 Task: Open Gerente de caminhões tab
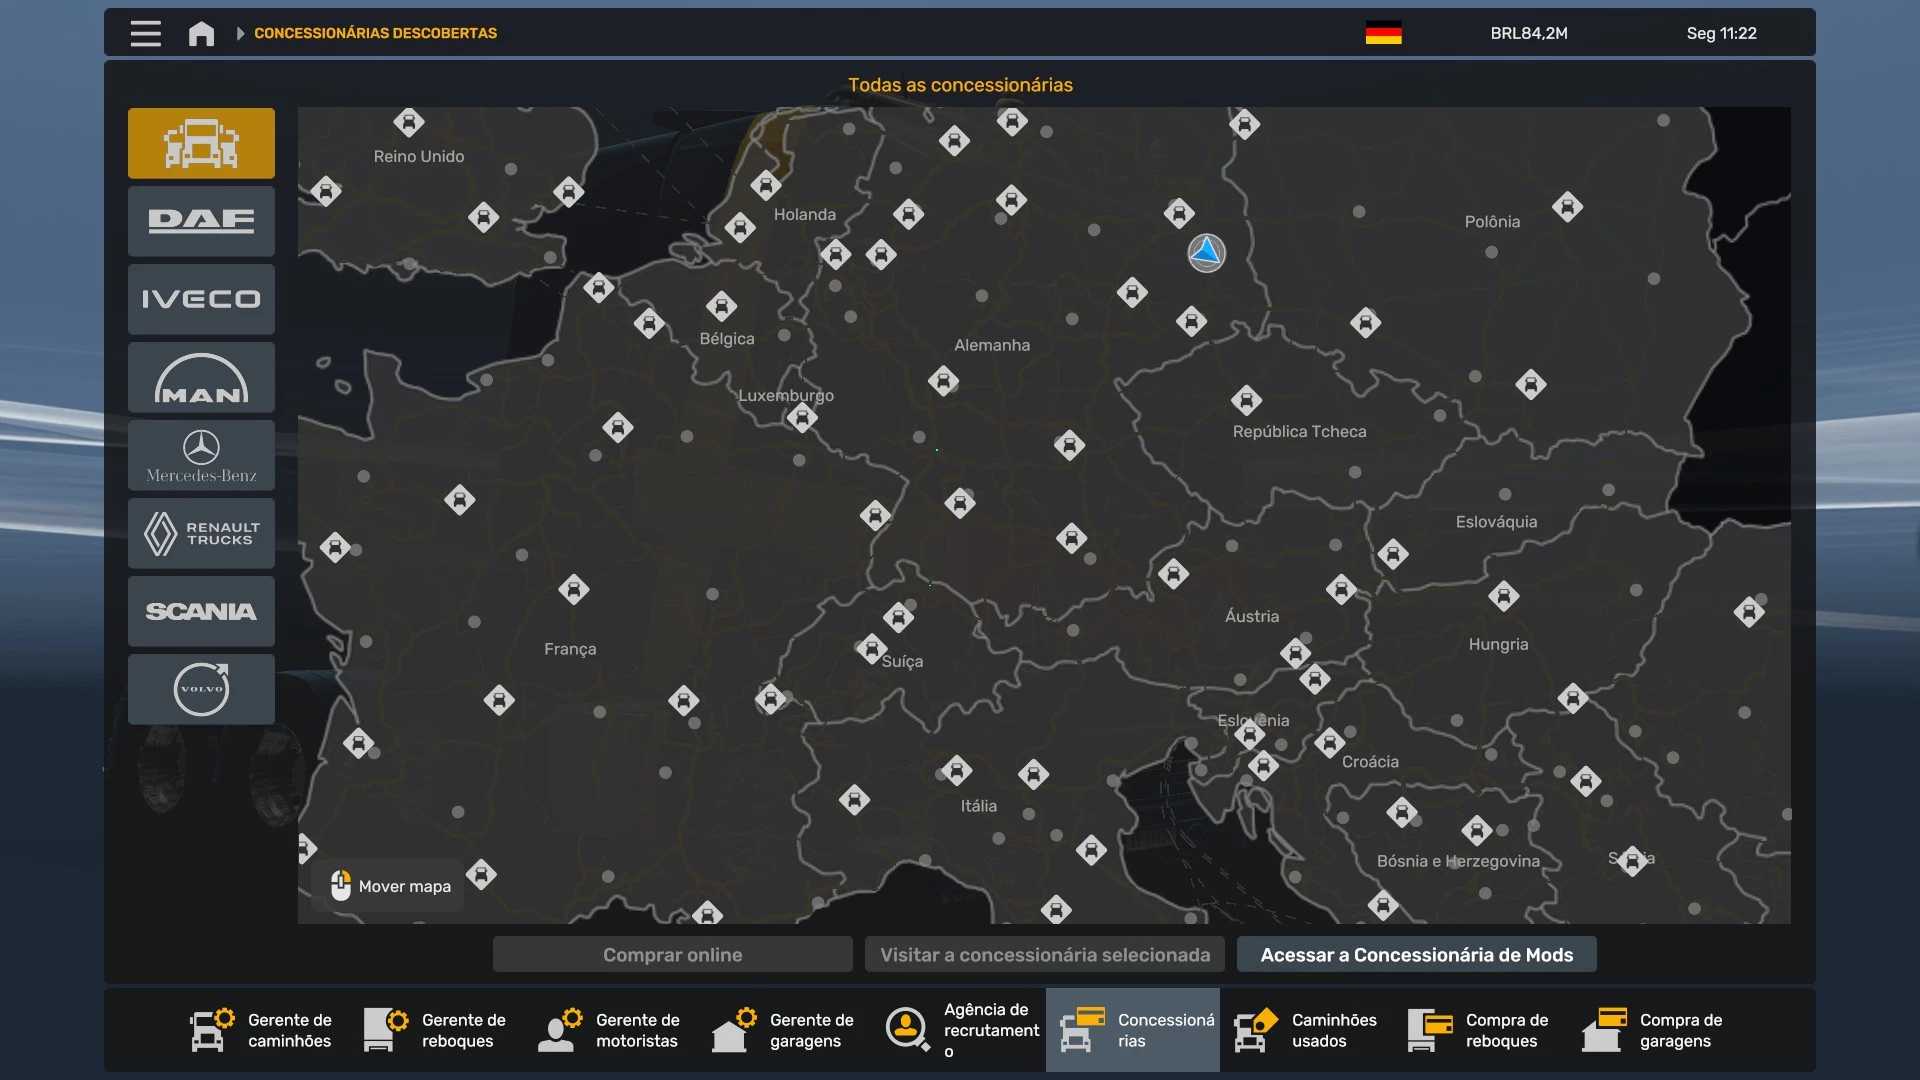click(x=262, y=1030)
